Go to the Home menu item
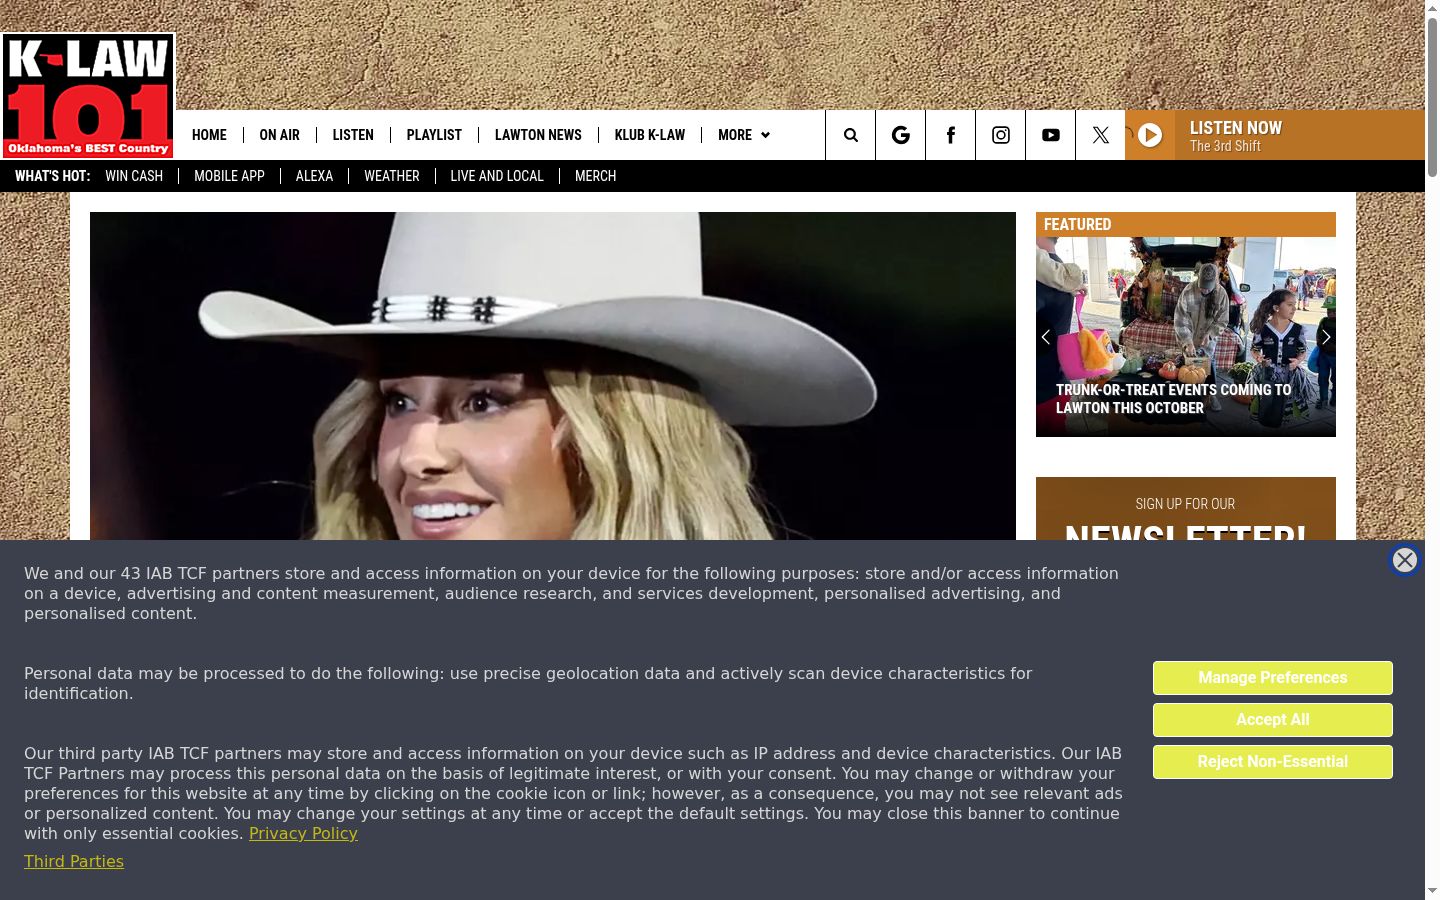The image size is (1440, 900). 209,135
